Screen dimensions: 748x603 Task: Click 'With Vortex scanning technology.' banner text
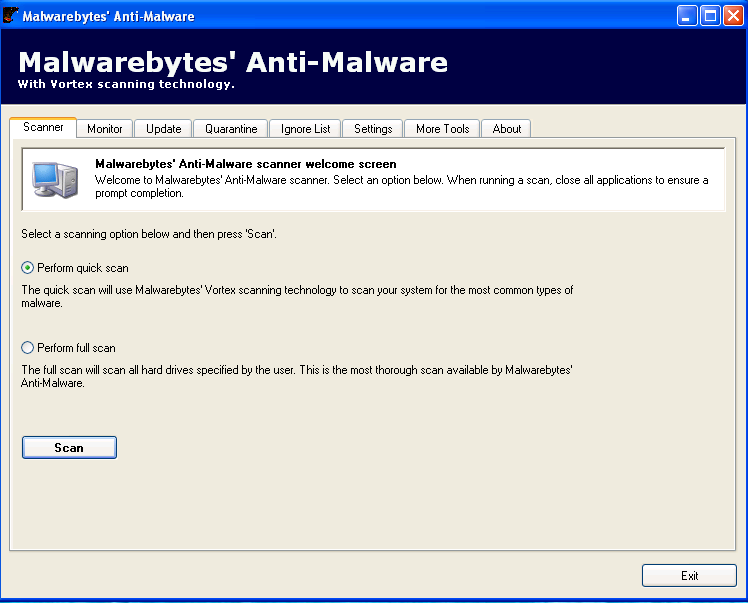pyautogui.click(x=126, y=84)
